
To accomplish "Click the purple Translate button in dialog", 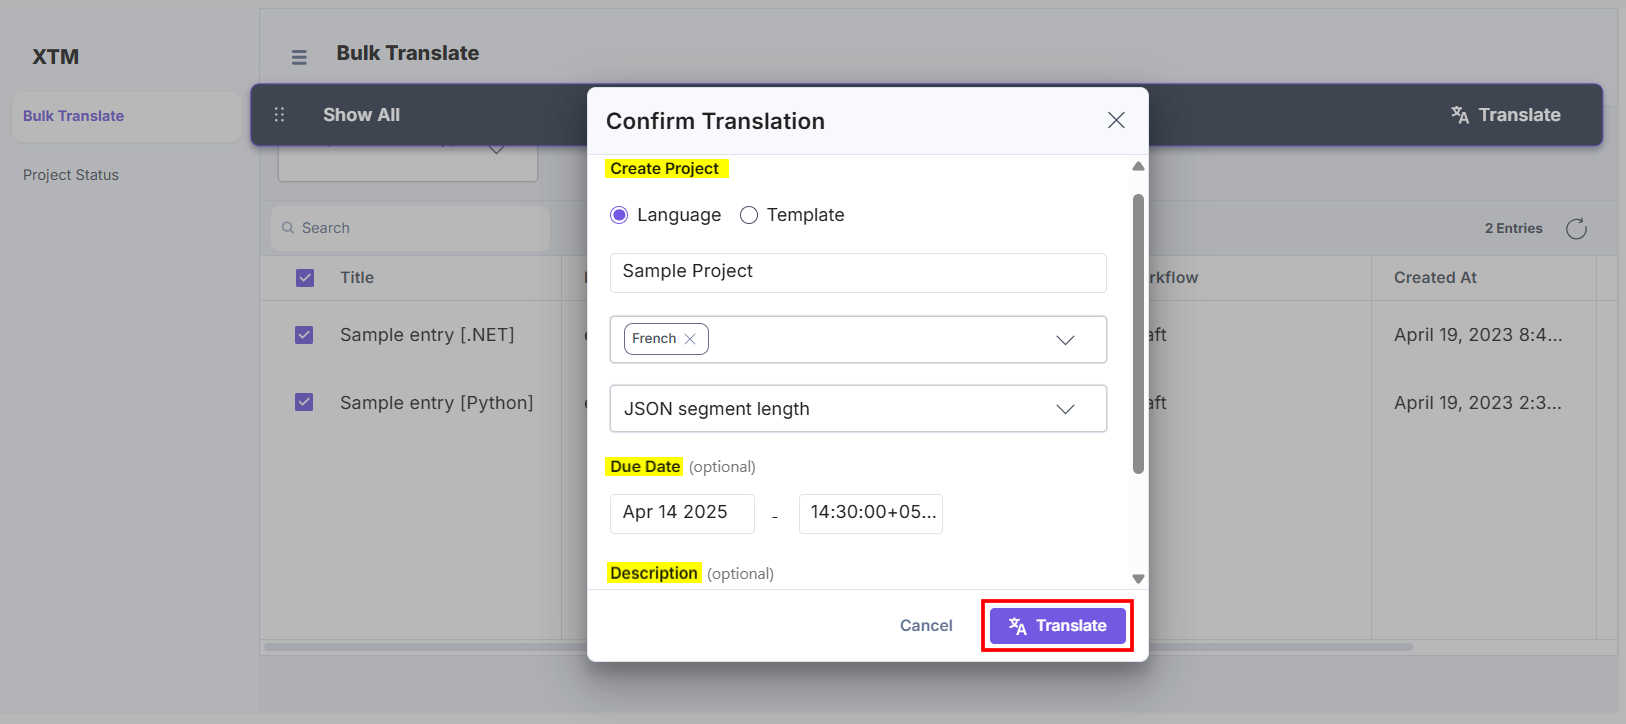I will pyautogui.click(x=1057, y=626).
